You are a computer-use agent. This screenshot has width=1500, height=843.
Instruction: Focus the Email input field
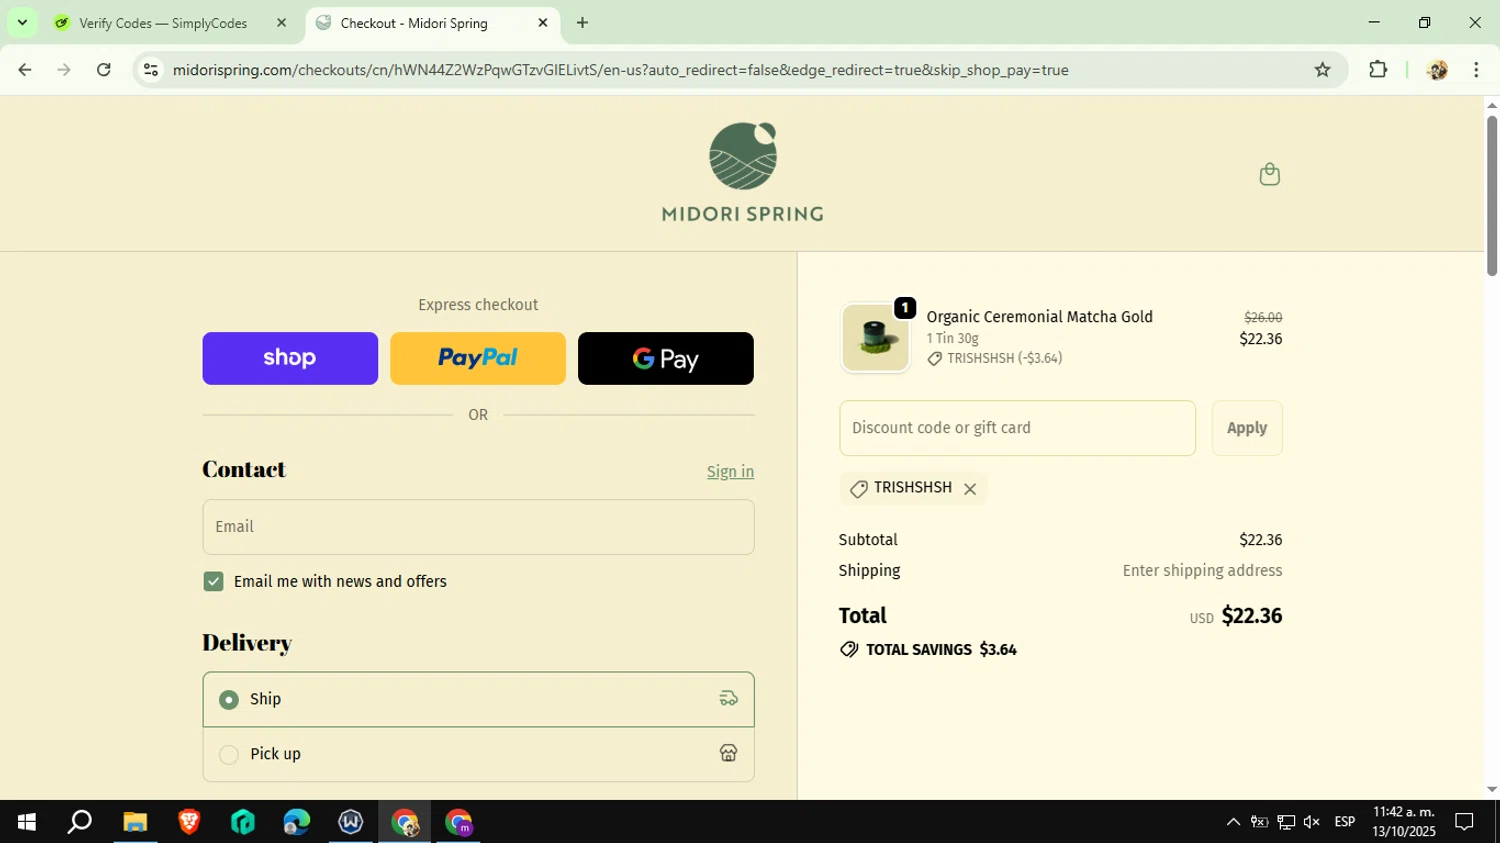pos(478,527)
